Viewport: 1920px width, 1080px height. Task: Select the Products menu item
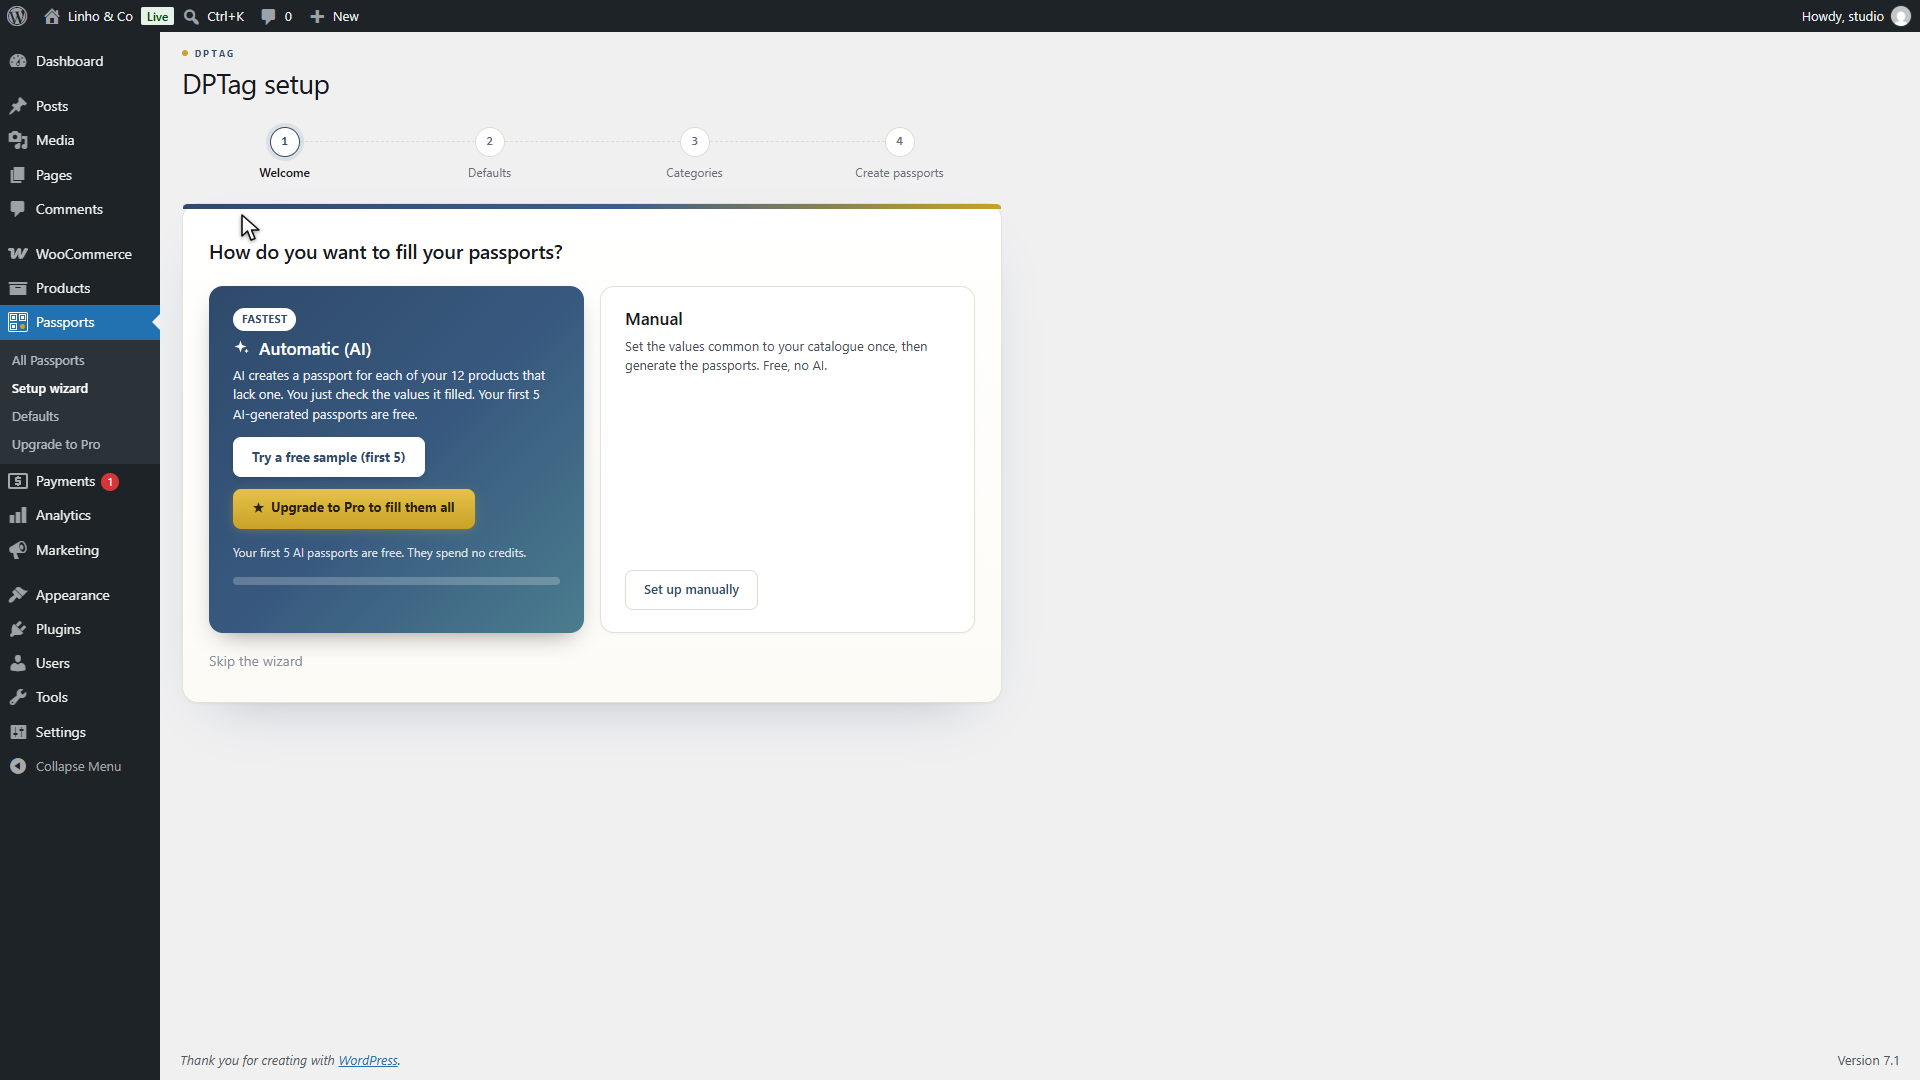tap(80, 288)
